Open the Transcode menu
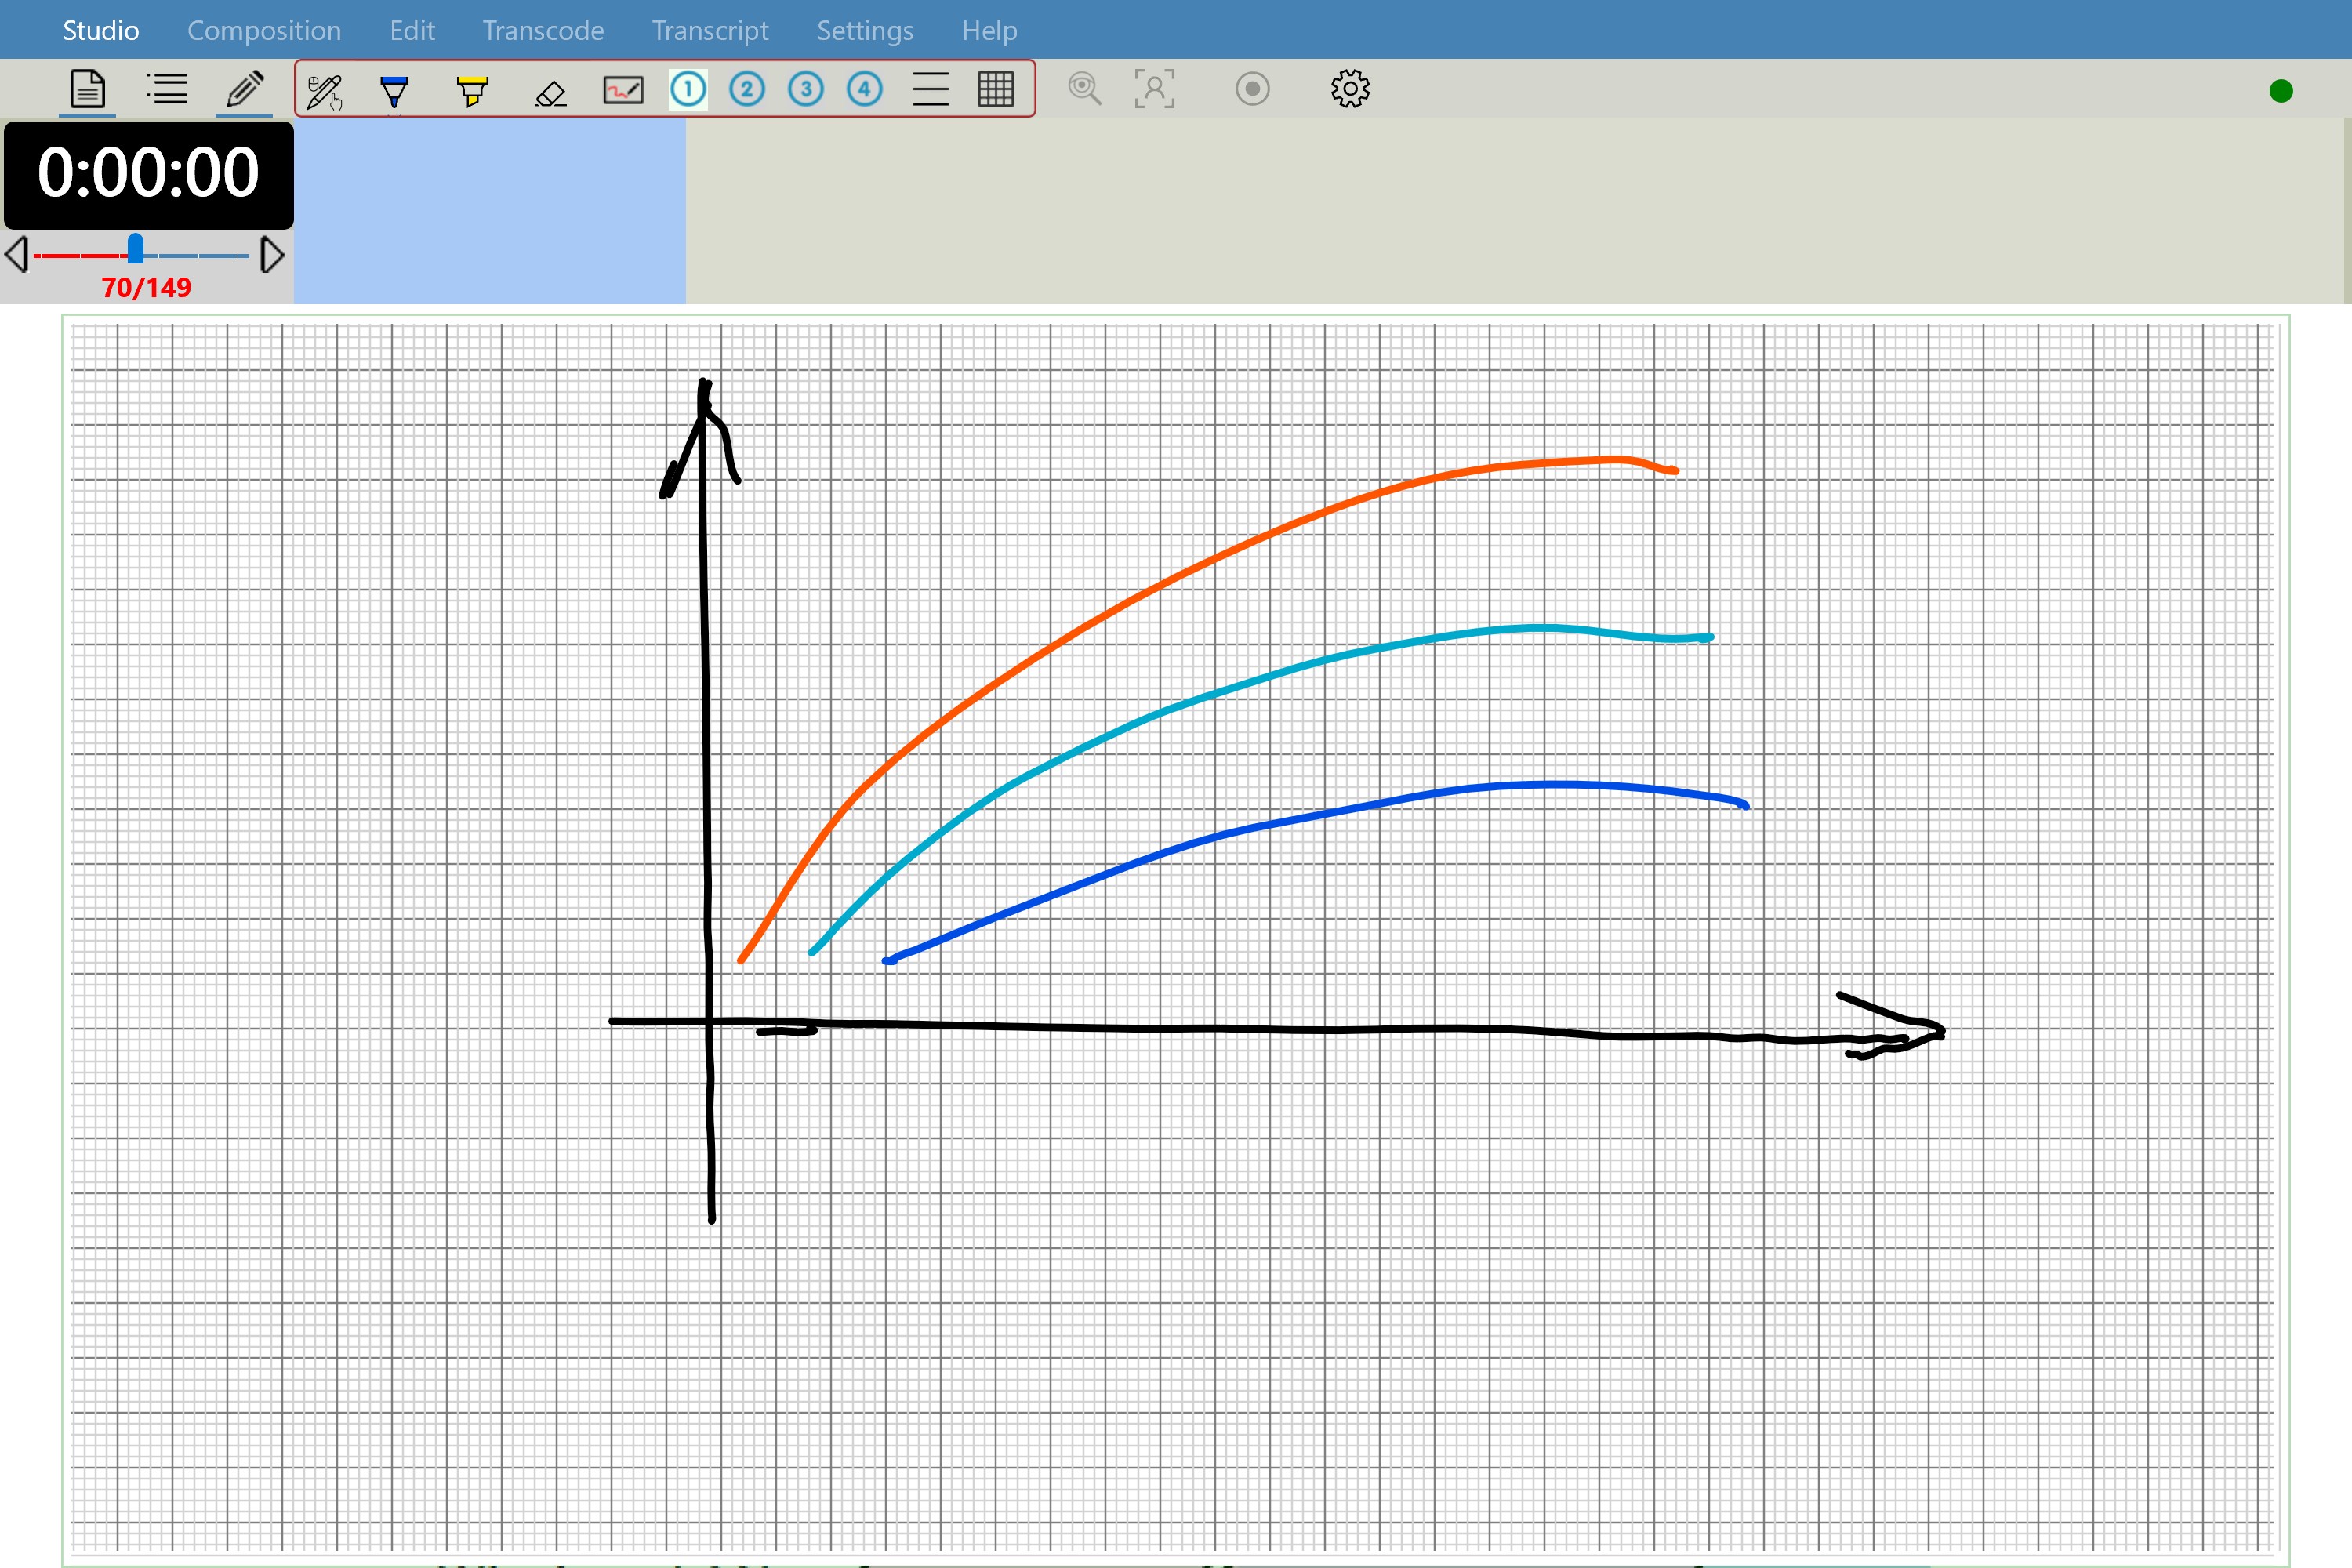 tap(543, 30)
